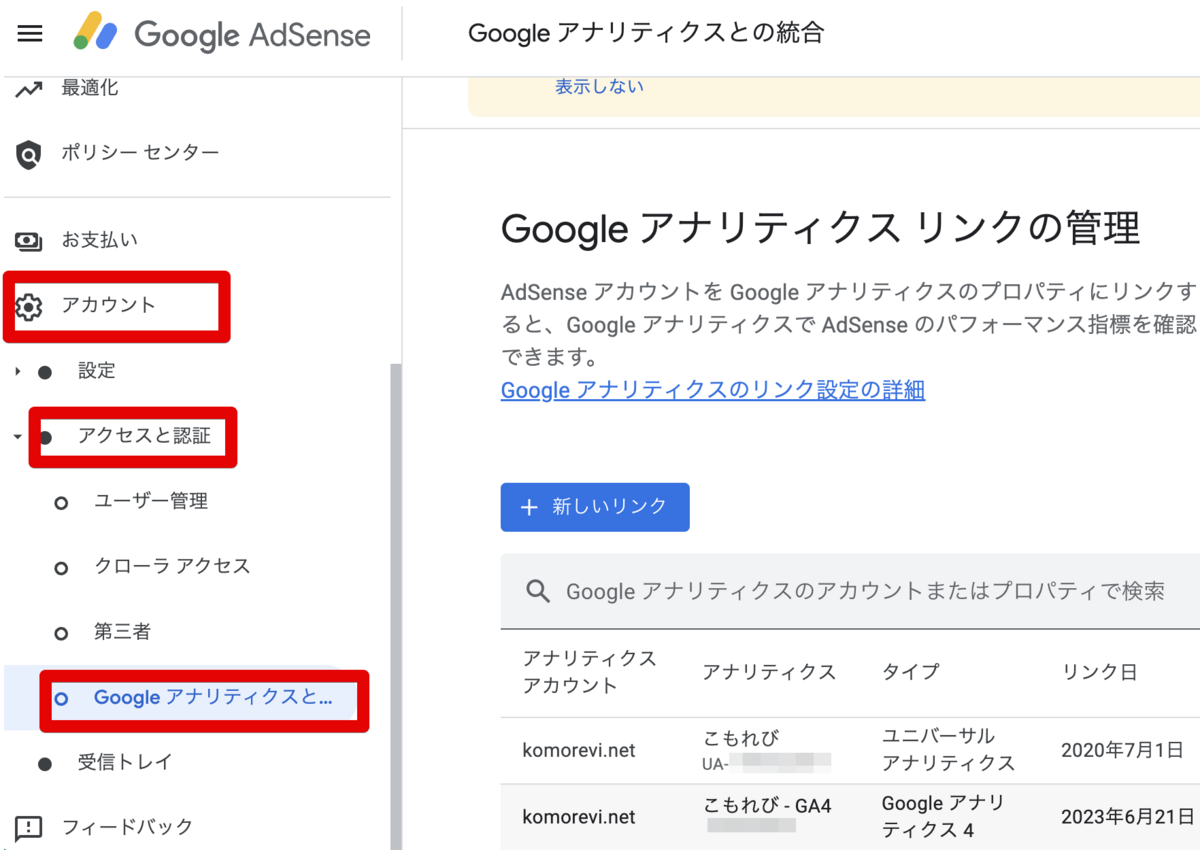Open the hamburger main menu
This screenshot has width=1200, height=850.
(x=30, y=34)
